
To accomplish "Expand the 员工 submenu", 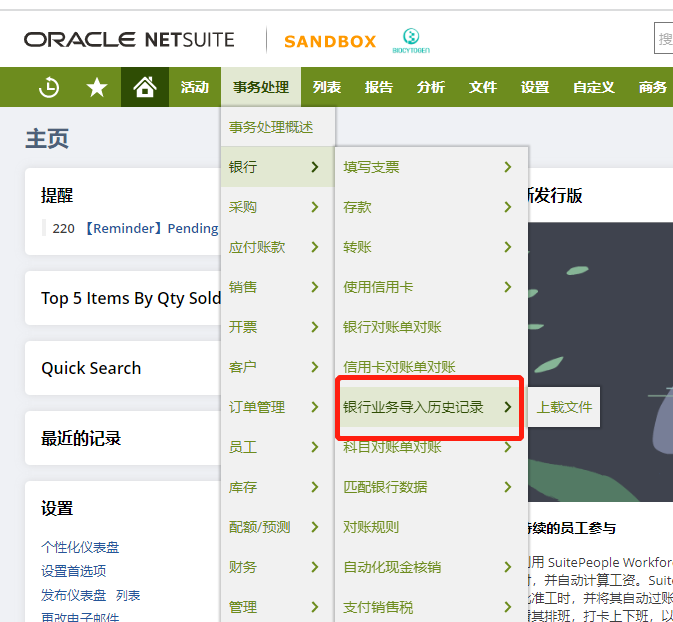I will click(x=278, y=447).
